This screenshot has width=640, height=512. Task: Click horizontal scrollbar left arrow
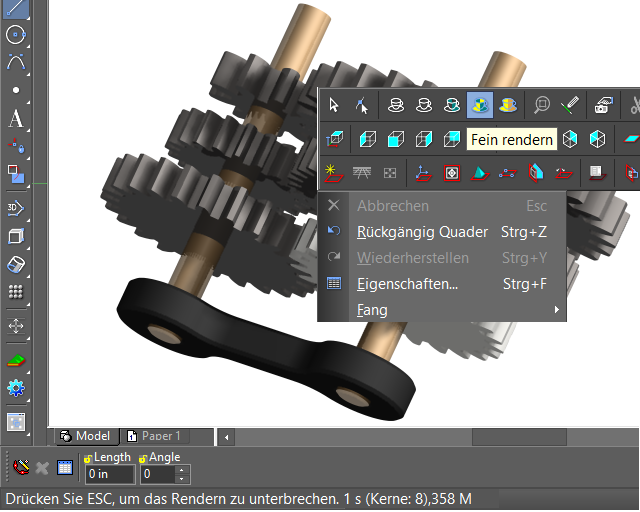point(226,437)
